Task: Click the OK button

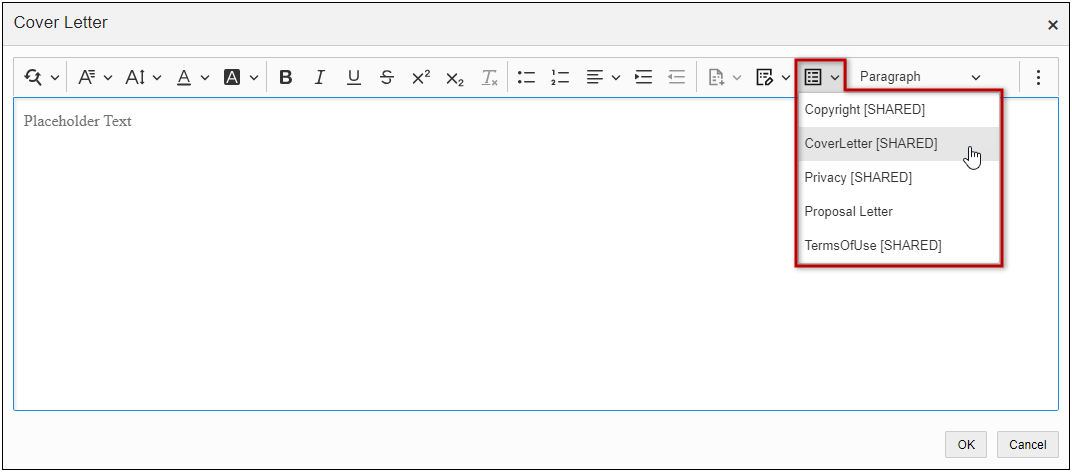Action: (965, 445)
